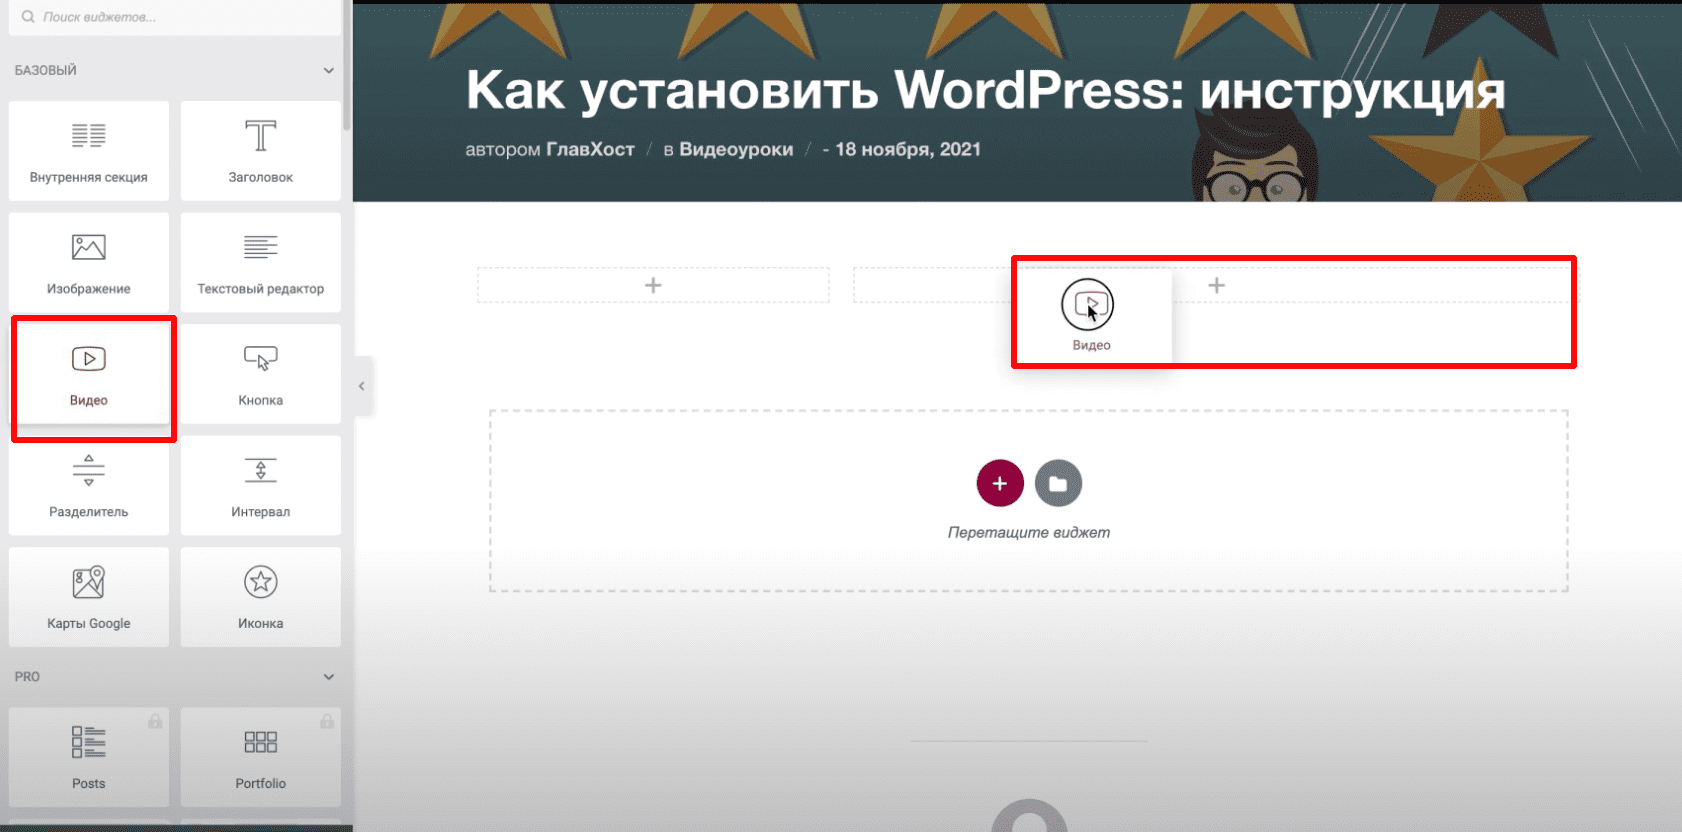Image resolution: width=1682 pixels, height=832 pixels.
Task: Collapse the PRO category
Action: 328,677
